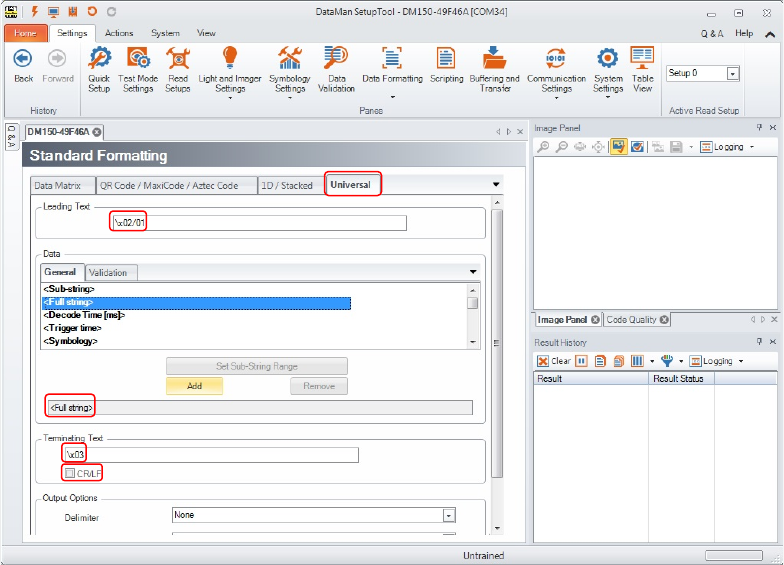784x565 pixels.
Task: Open the Scripting pane
Action: tap(446, 68)
